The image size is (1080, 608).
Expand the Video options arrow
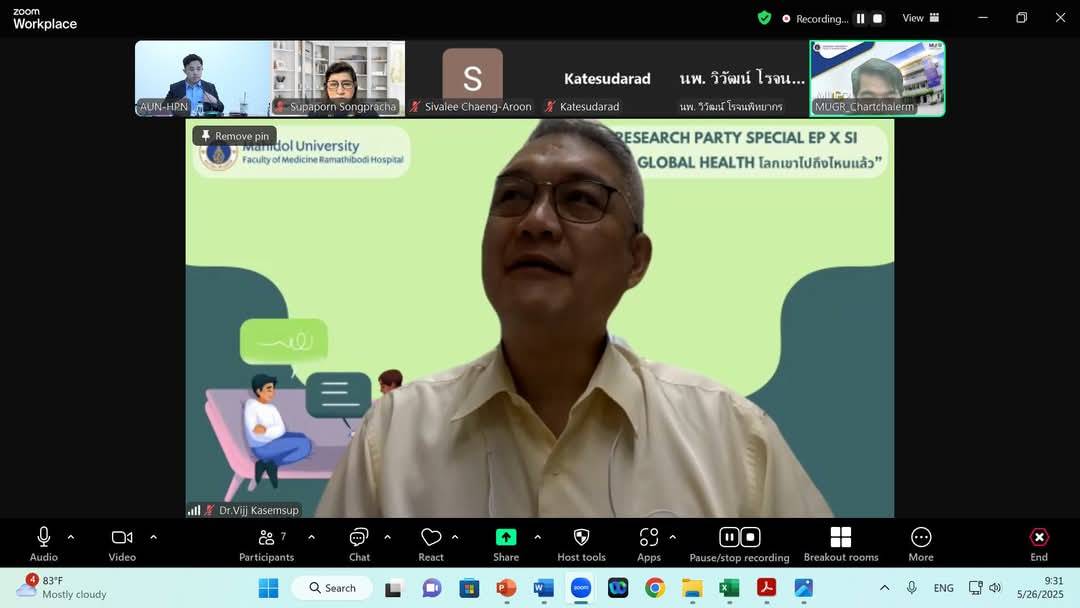(153, 537)
